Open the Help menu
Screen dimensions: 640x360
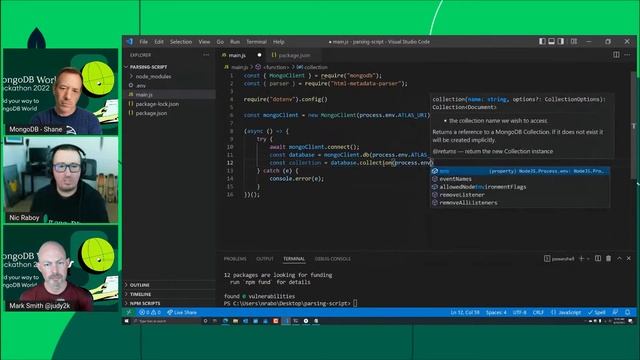click(279, 42)
